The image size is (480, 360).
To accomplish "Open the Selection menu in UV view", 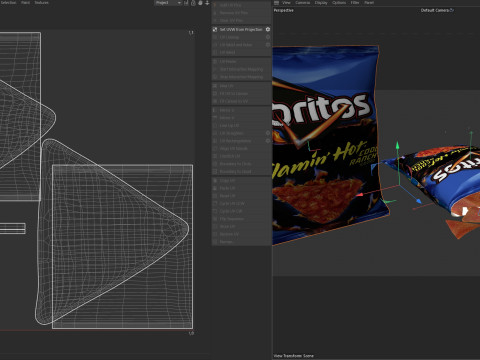I will tap(9, 3).
